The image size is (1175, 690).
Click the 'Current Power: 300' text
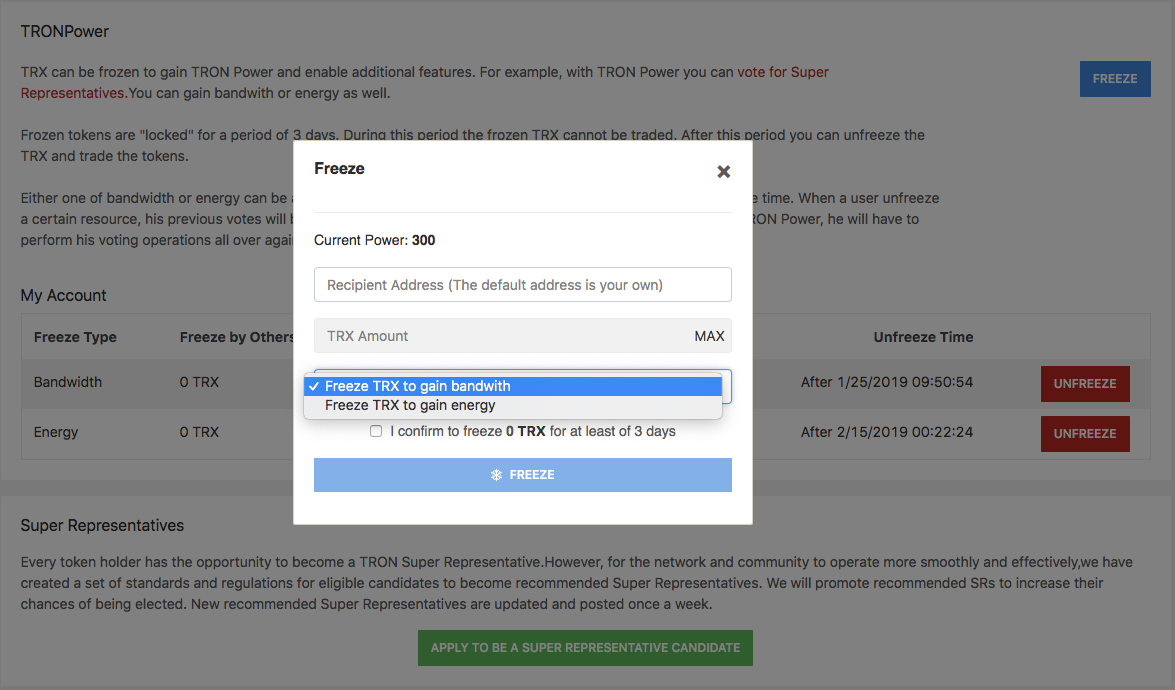tap(375, 240)
